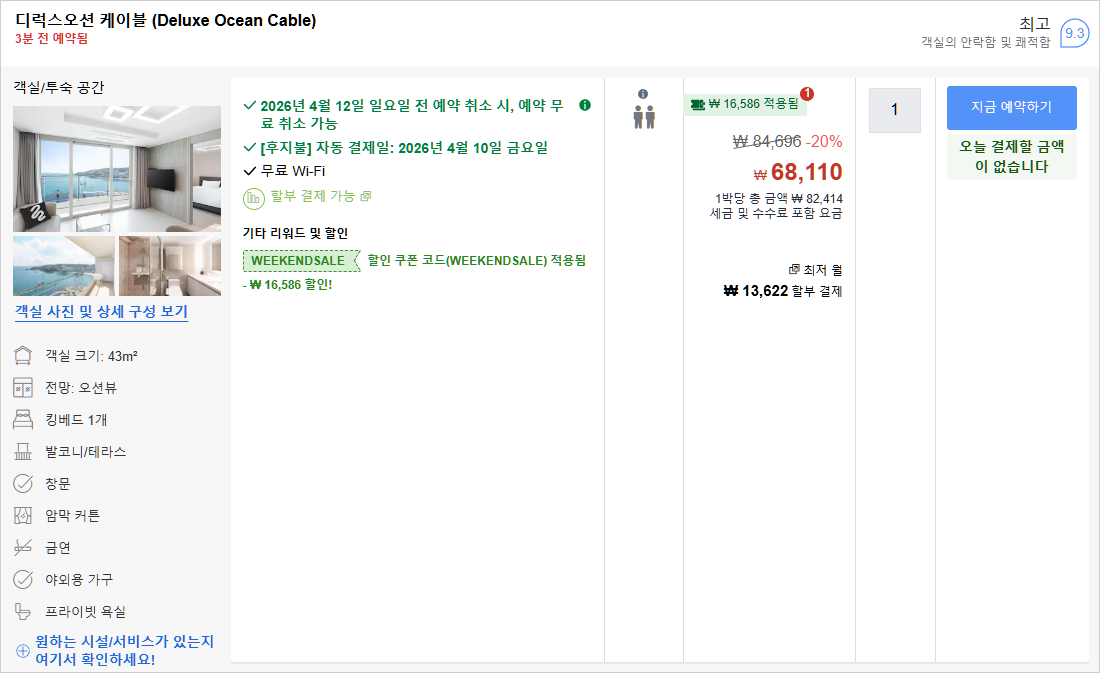Click the plus icon beside 원하는 시설/서비스
This screenshot has height=674, width=1100.
(x=23, y=651)
